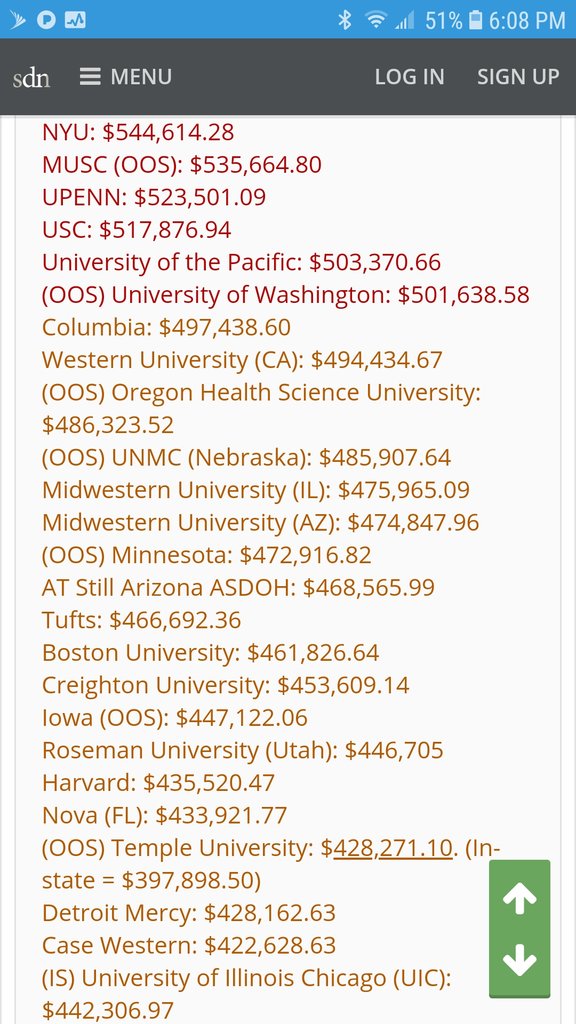Click SIGN UP in the header

tap(518, 77)
